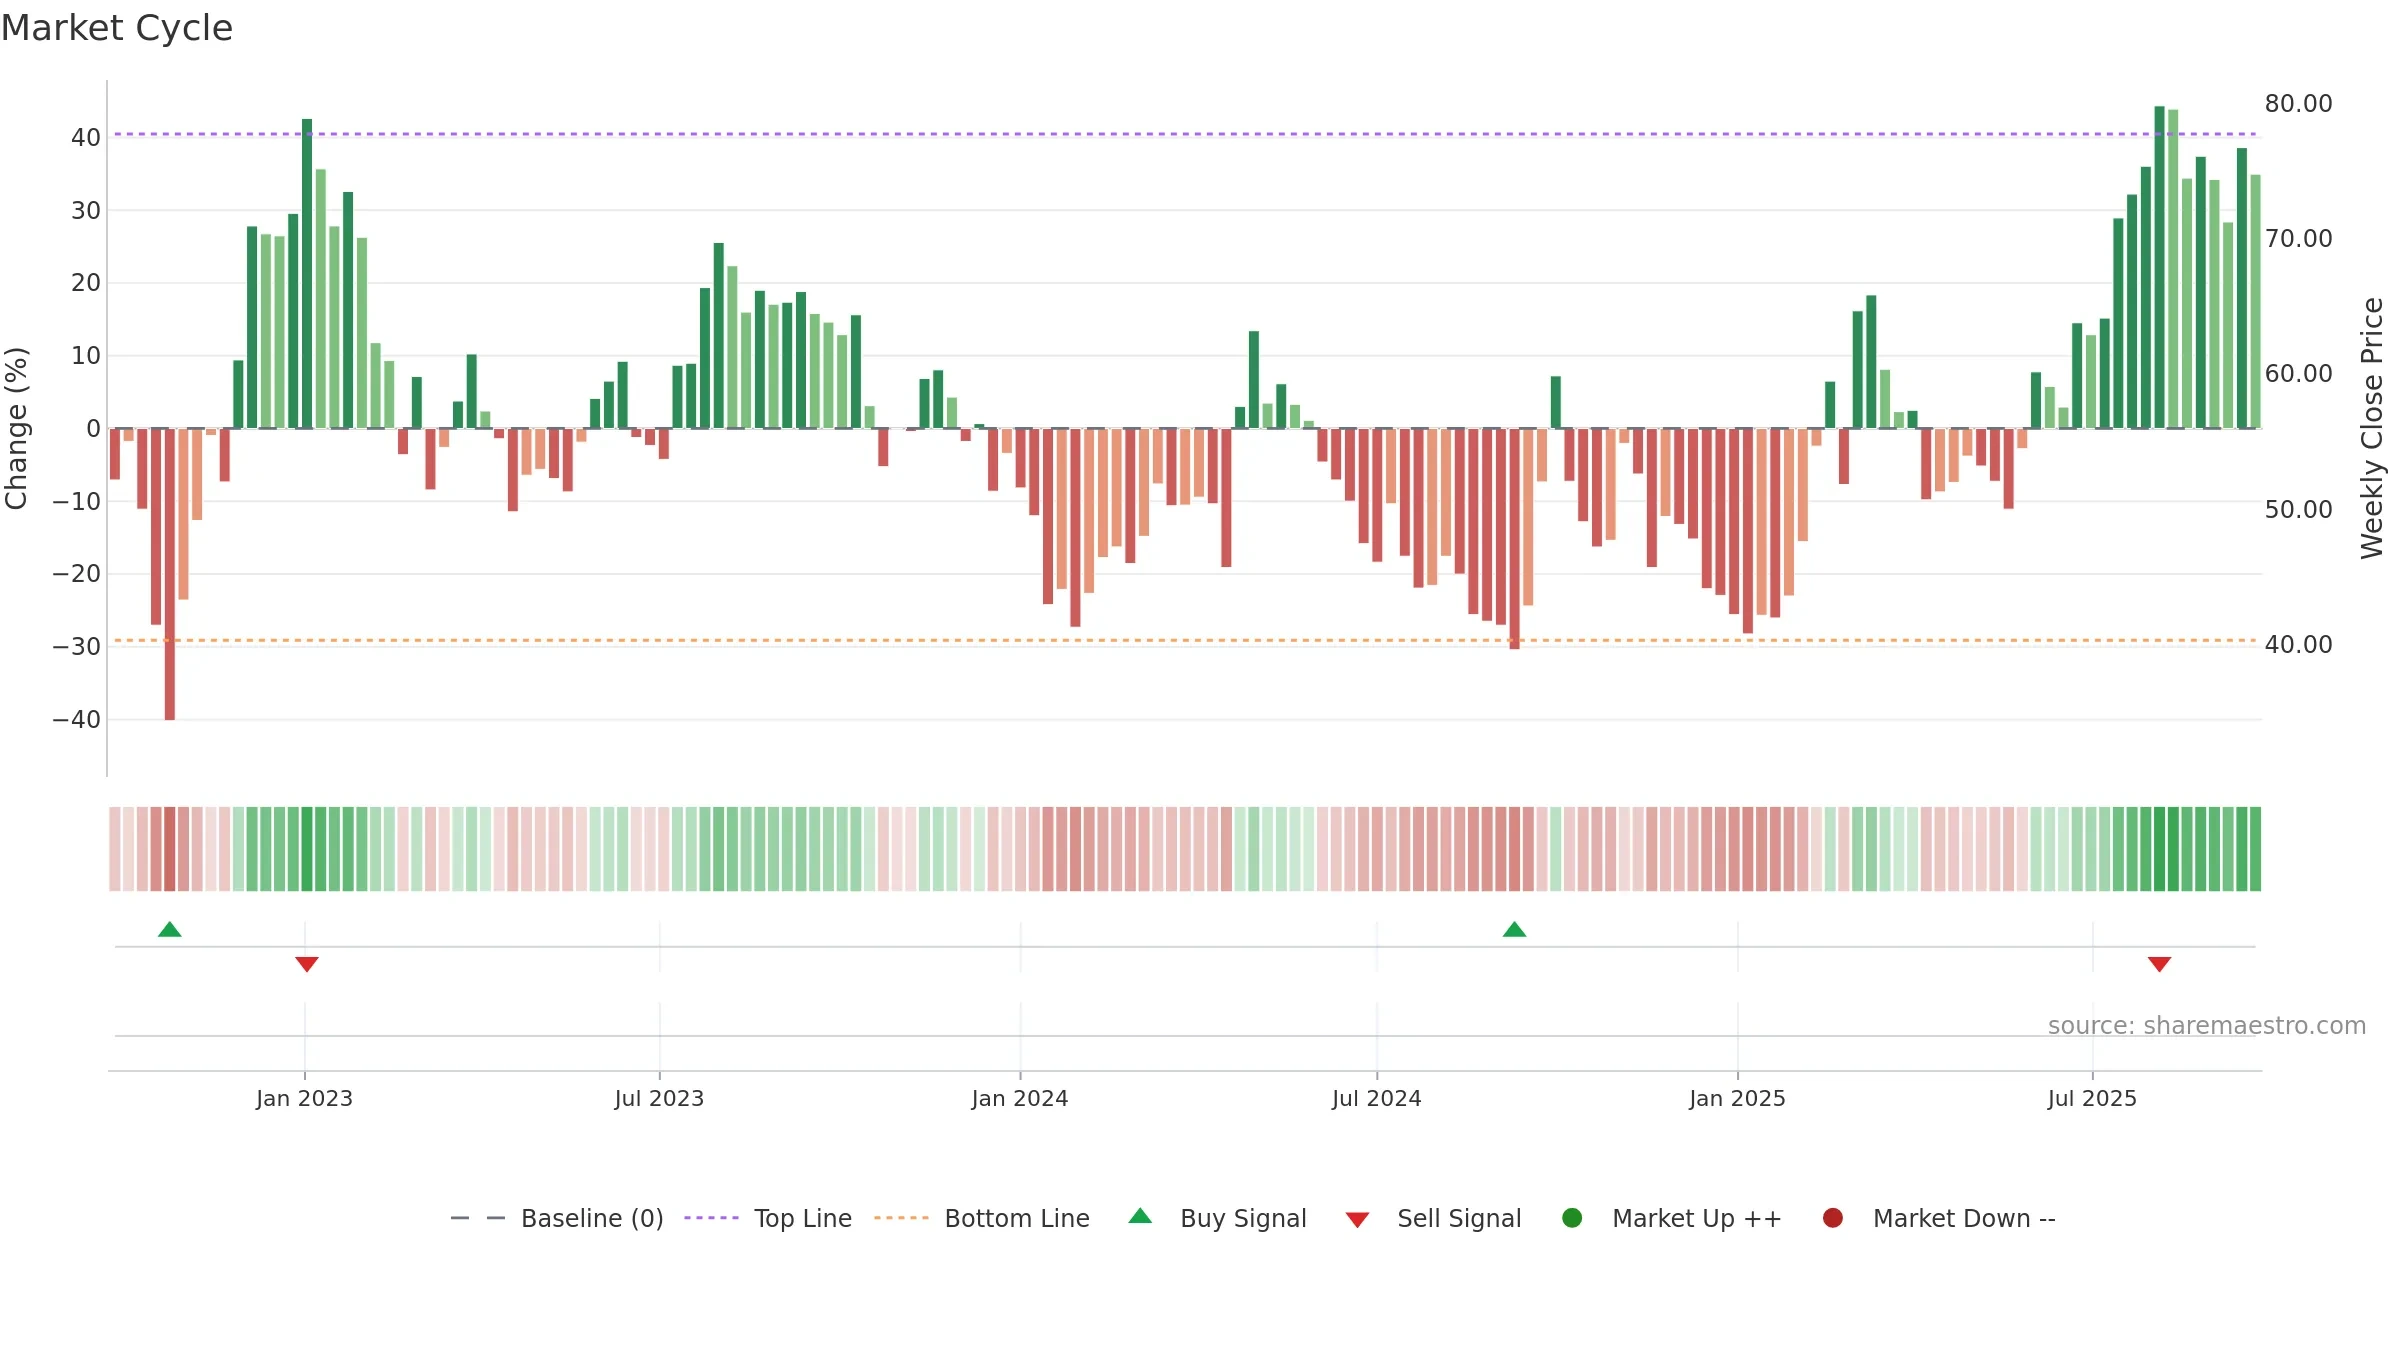The width and height of the screenshot is (2400, 1350).
Task: Click the Market Up ++ green circle
Action: 1572,1218
